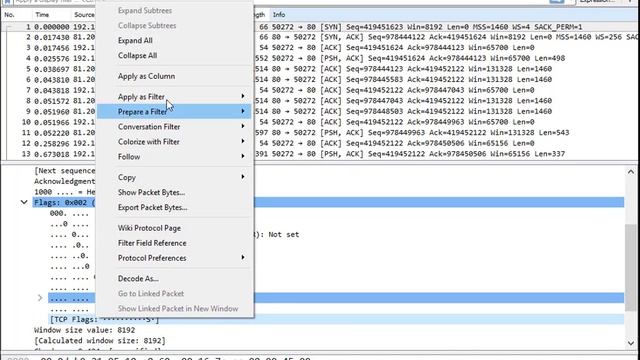Select the '...0 ....' flag bit row

pyautogui.click(x=69, y=224)
